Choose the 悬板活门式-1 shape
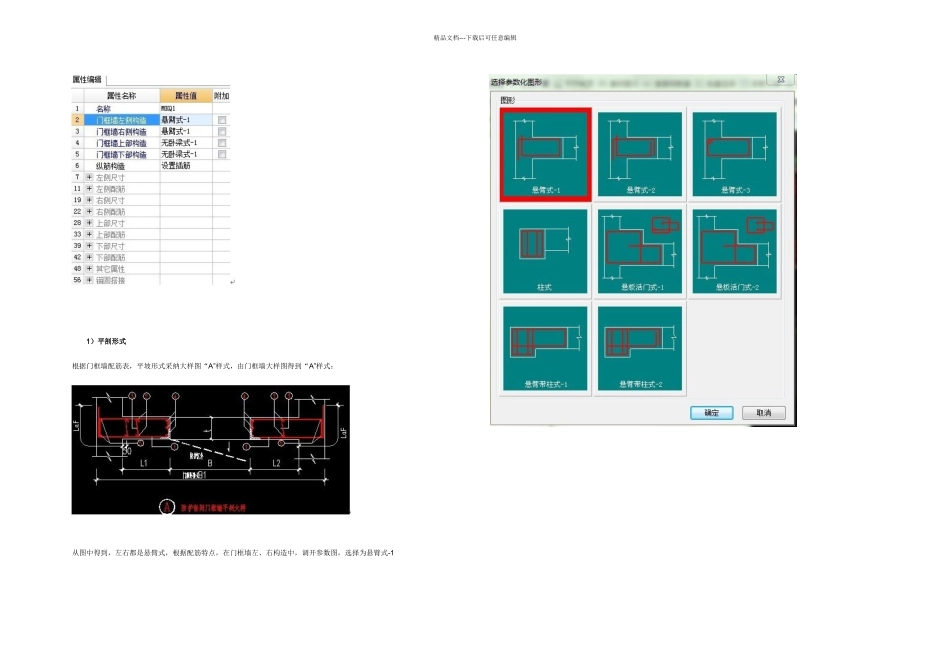Viewport: 950px width, 672px height. (640, 251)
